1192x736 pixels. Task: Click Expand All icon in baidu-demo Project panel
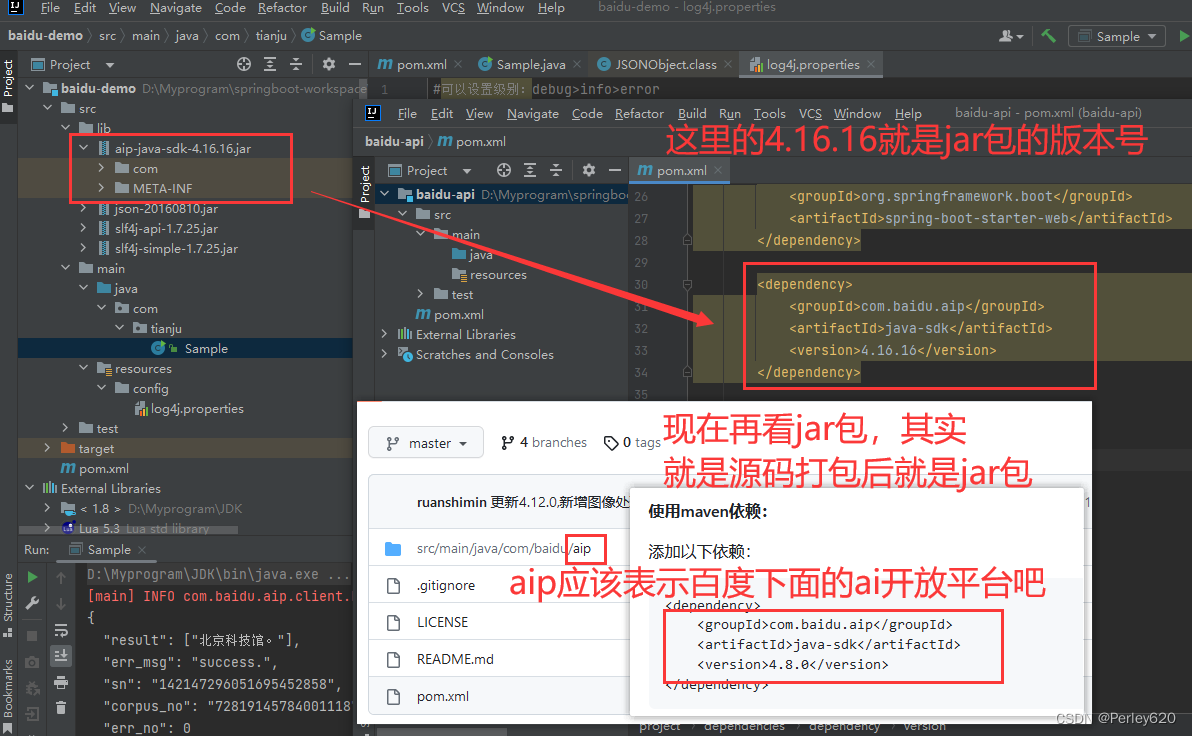click(x=270, y=65)
